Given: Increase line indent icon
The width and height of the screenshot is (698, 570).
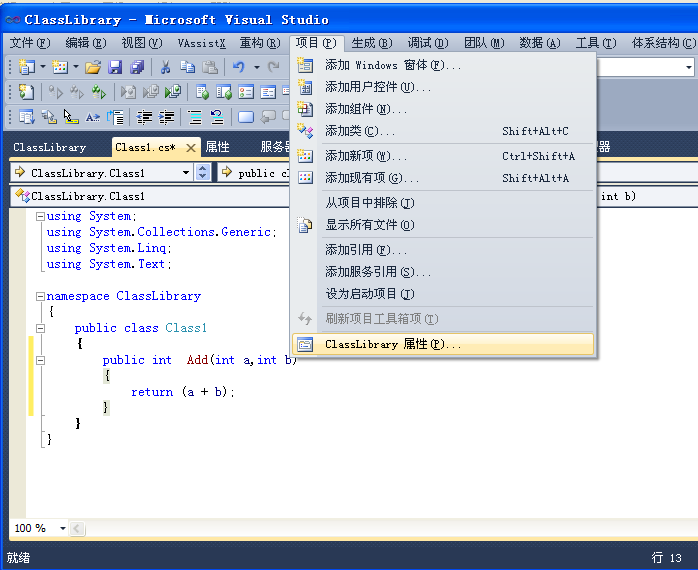Looking at the screenshot, I should click(x=166, y=117).
